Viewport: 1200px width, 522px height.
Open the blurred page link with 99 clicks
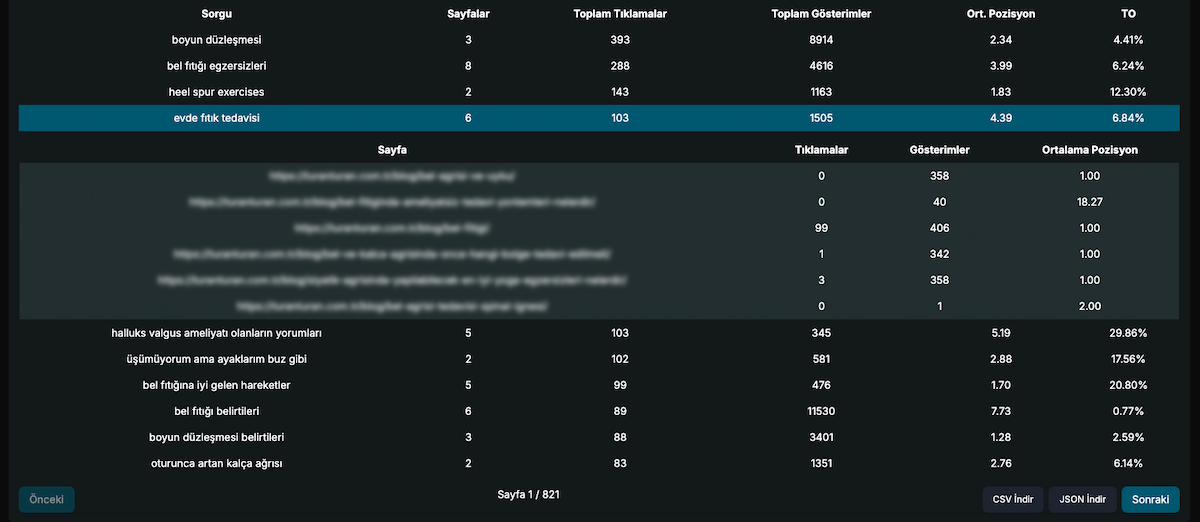392,228
